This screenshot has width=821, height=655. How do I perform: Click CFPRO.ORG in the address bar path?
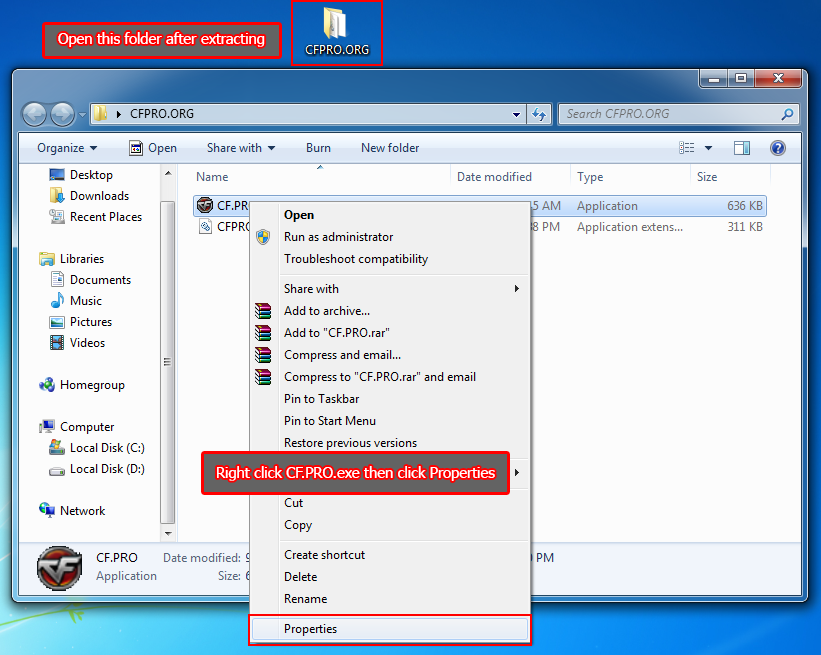click(162, 114)
